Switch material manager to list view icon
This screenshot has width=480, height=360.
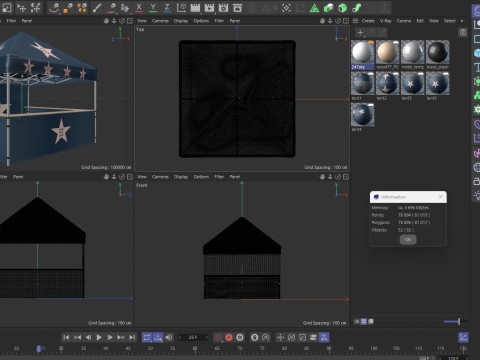pos(356,321)
